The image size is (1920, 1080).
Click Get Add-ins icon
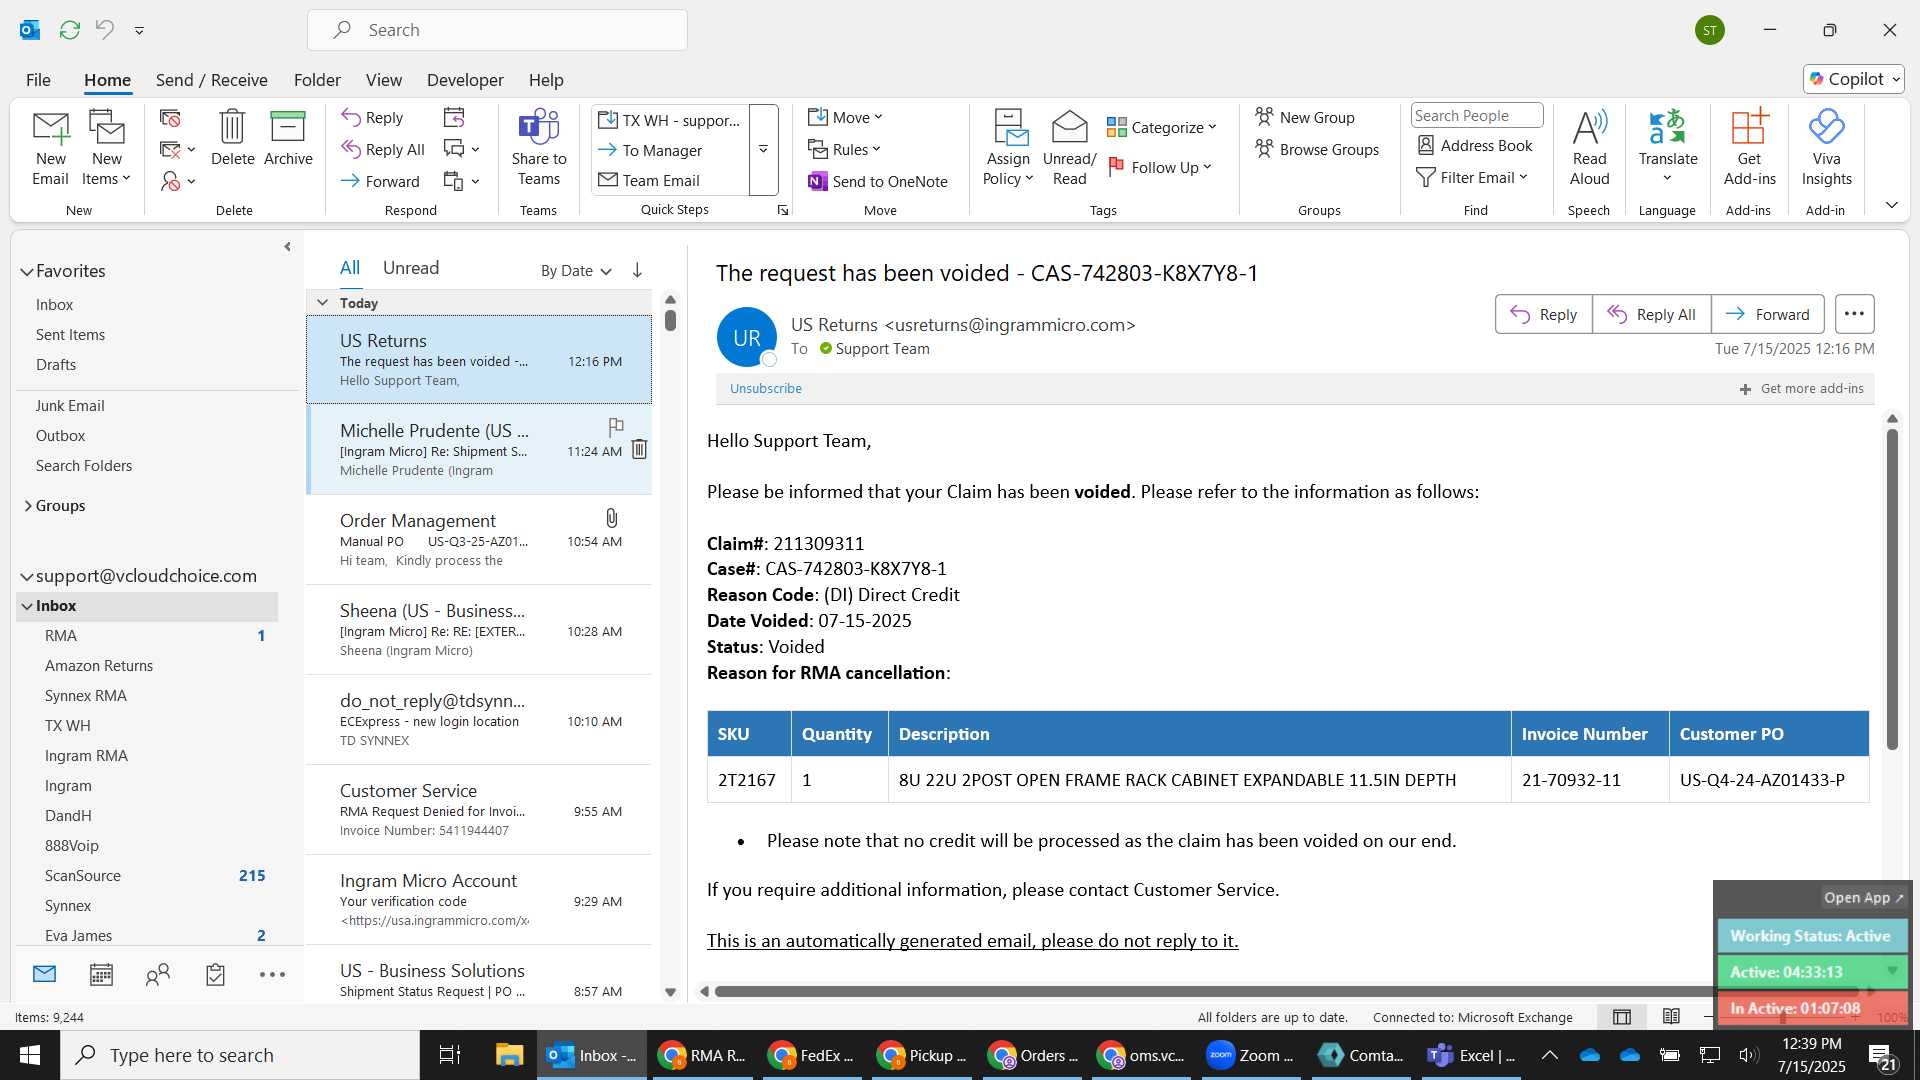click(1749, 148)
